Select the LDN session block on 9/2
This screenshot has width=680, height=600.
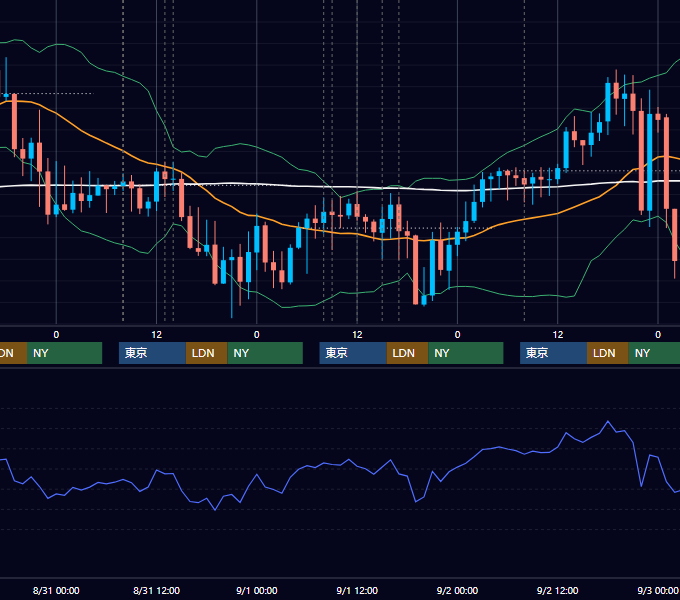(608, 353)
